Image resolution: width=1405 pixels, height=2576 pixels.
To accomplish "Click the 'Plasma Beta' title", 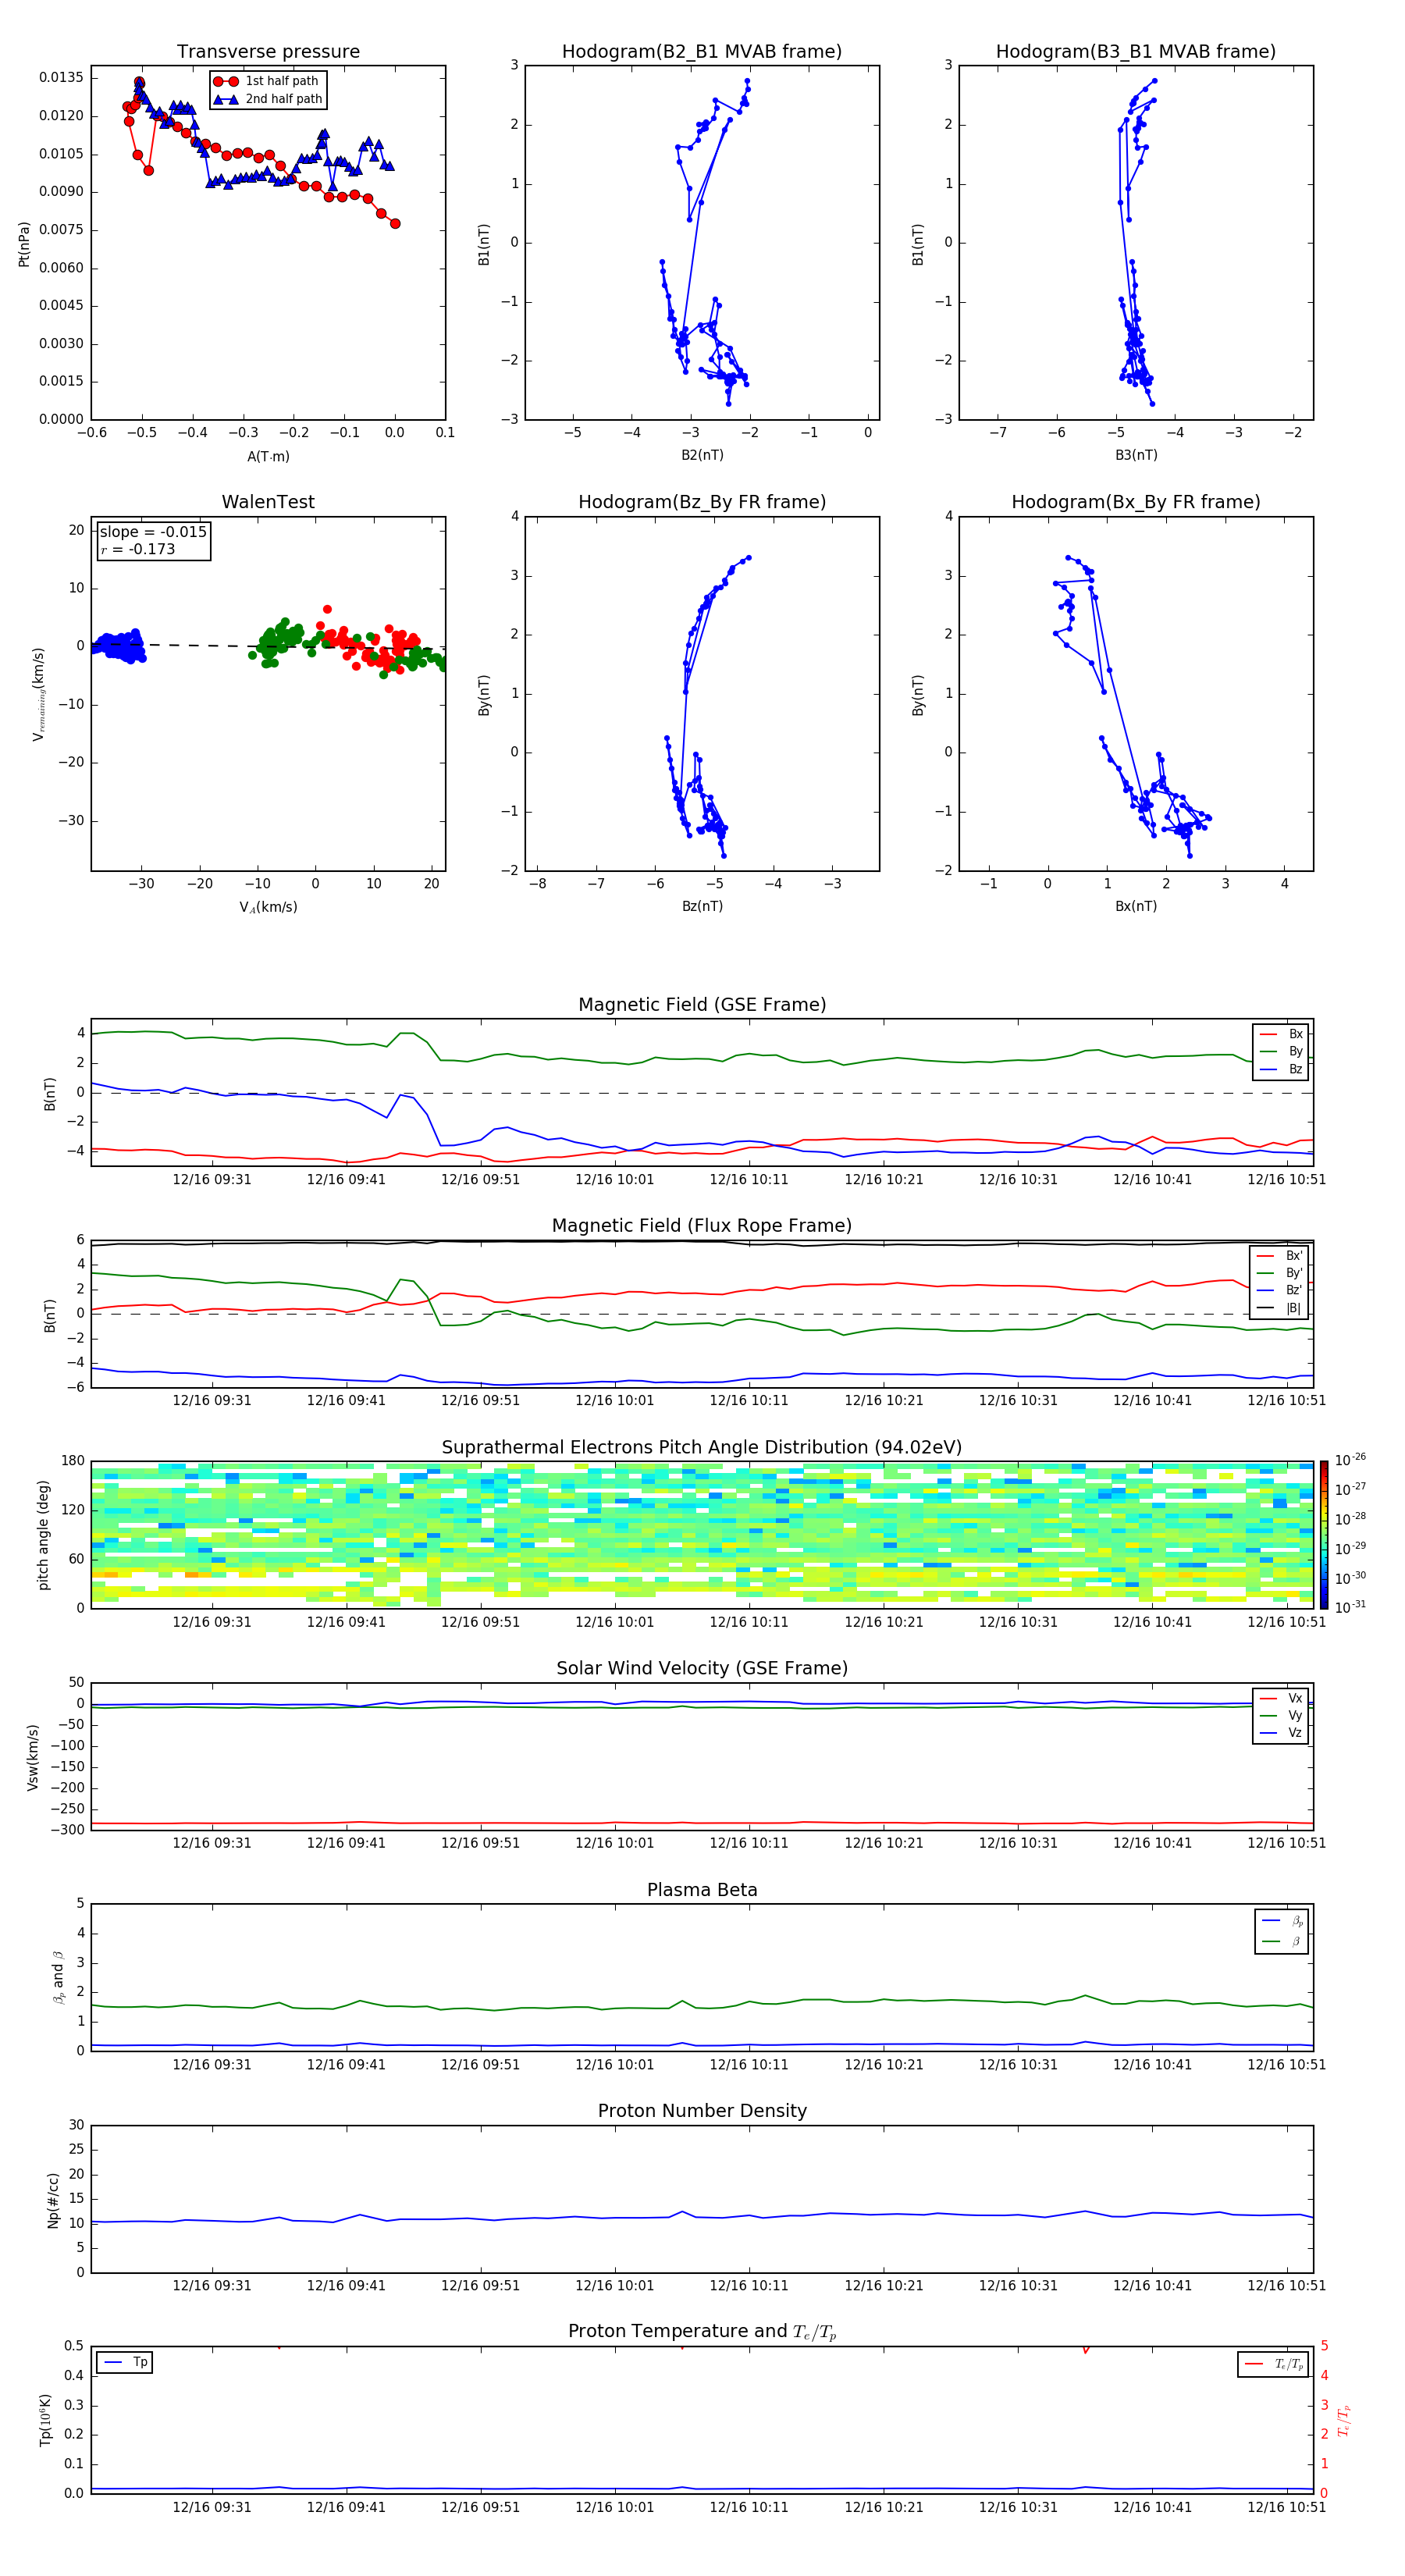I will [702, 1891].
